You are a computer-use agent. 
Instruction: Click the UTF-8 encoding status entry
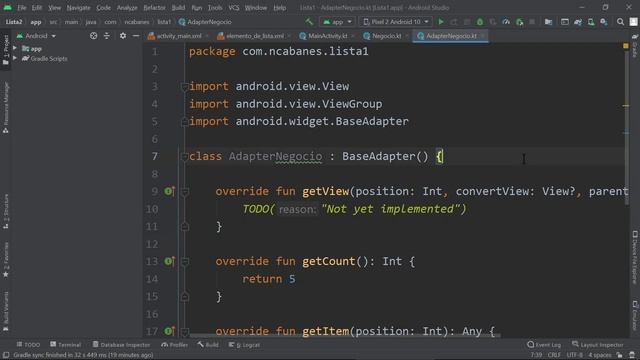point(575,355)
